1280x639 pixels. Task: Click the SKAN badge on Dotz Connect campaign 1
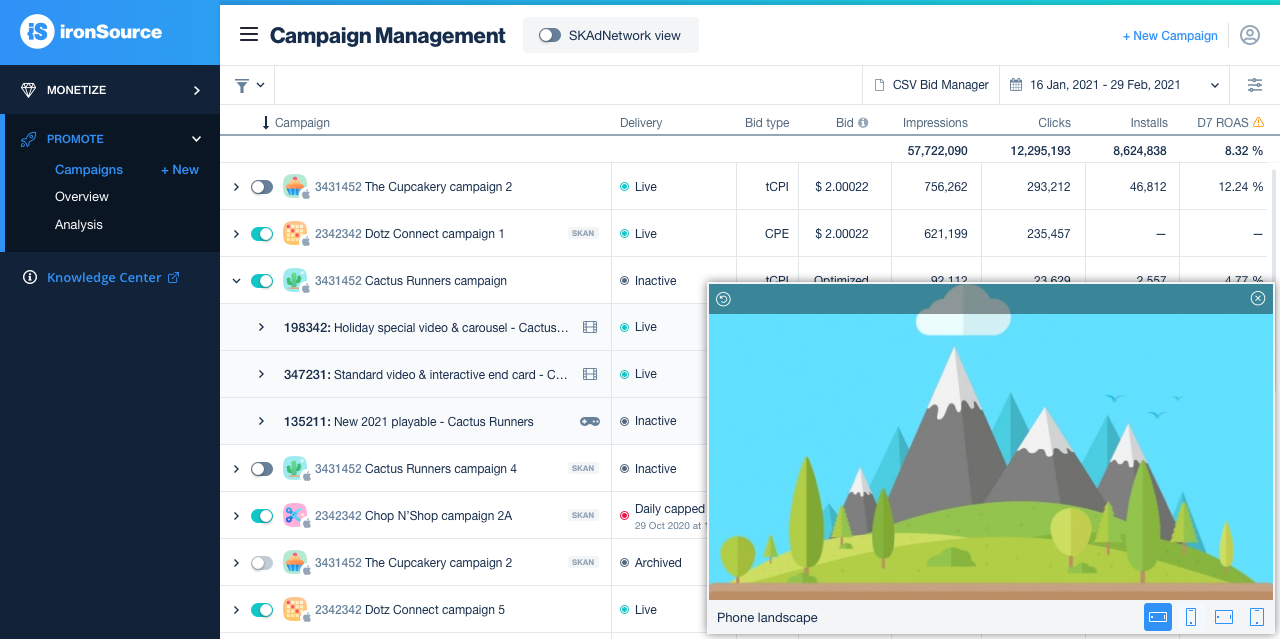(x=583, y=234)
